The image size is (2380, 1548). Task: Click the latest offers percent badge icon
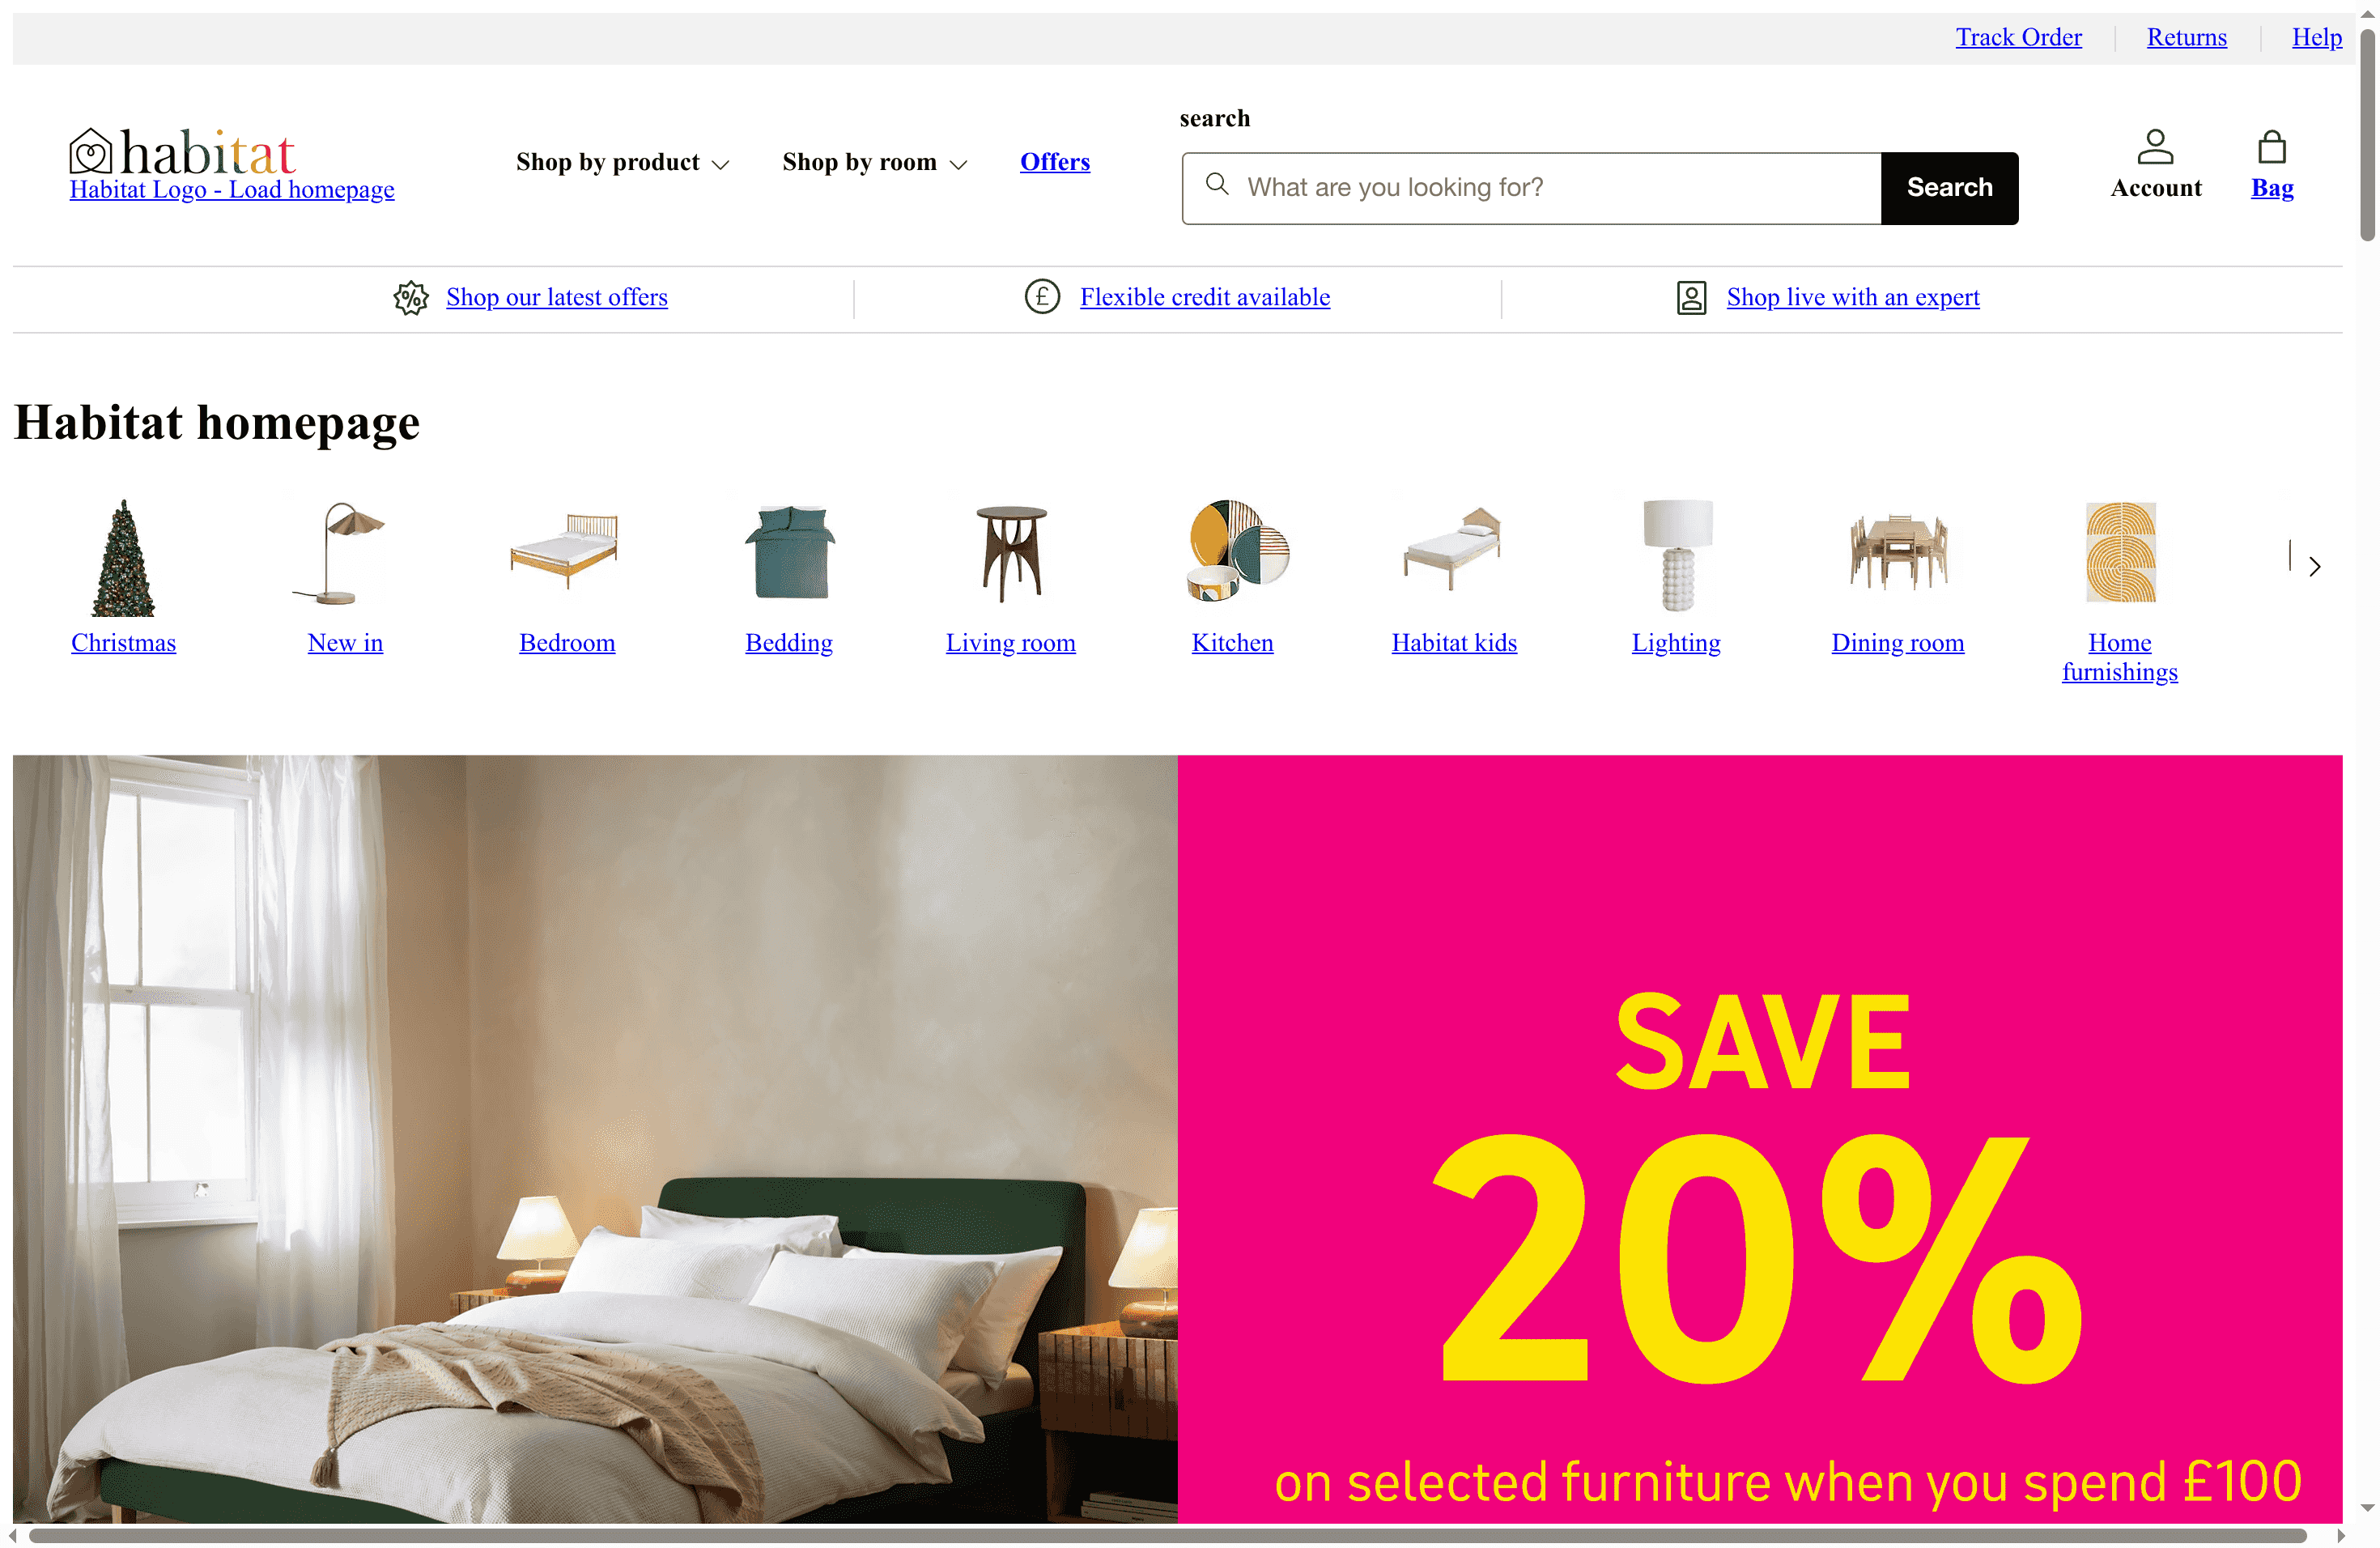click(411, 298)
